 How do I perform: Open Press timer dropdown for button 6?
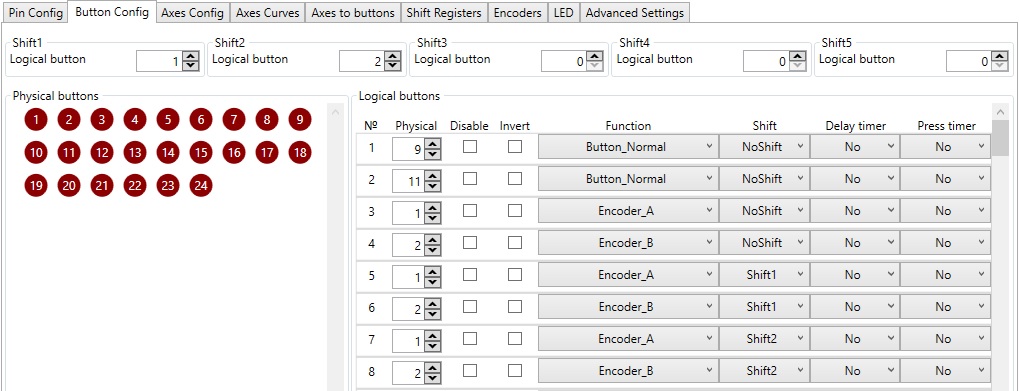click(x=945, y=307)
